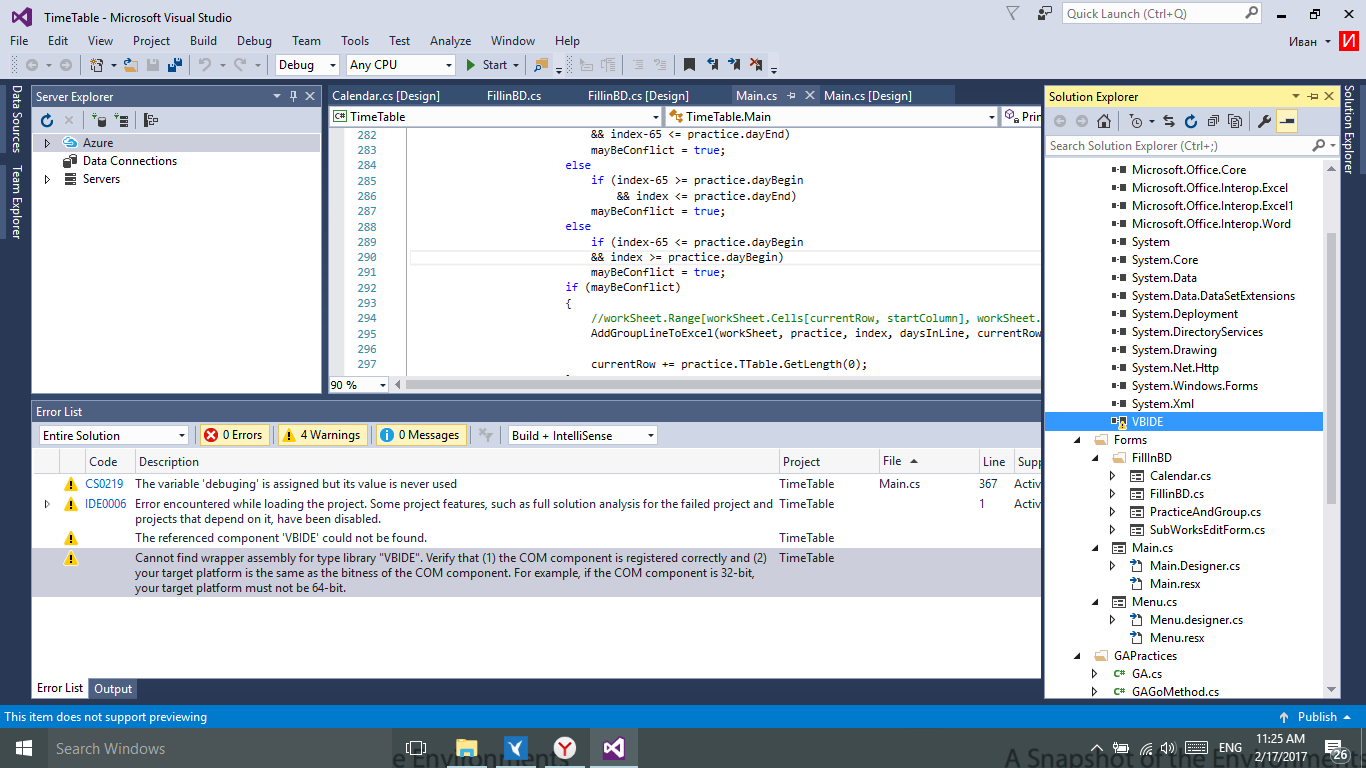Viewport: 1366px width, 768px height.
Task: Click the feedback flag icon near Quick Launch
Action: tap(1045, 13)
